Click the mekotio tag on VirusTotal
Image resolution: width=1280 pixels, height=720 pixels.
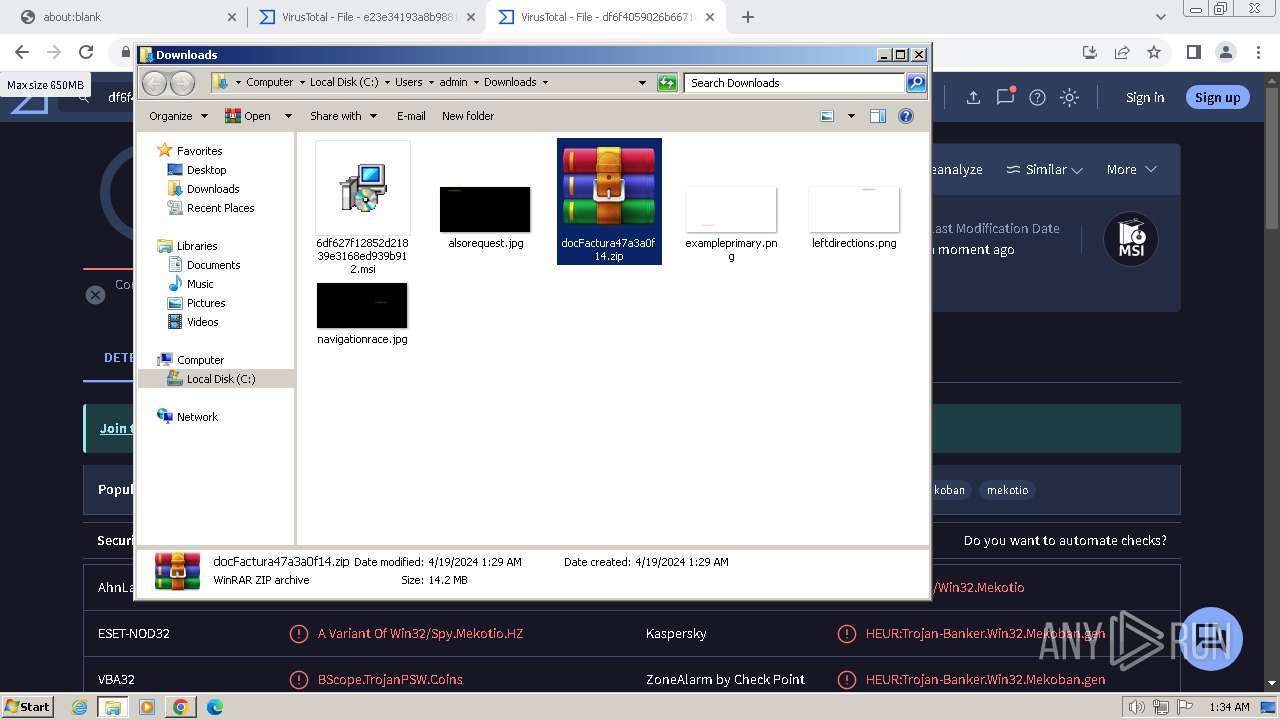1007,490
